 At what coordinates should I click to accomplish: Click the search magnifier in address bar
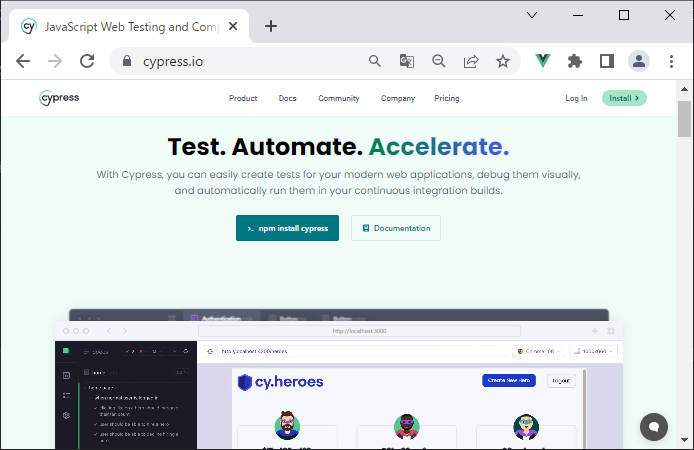(375, 61)
